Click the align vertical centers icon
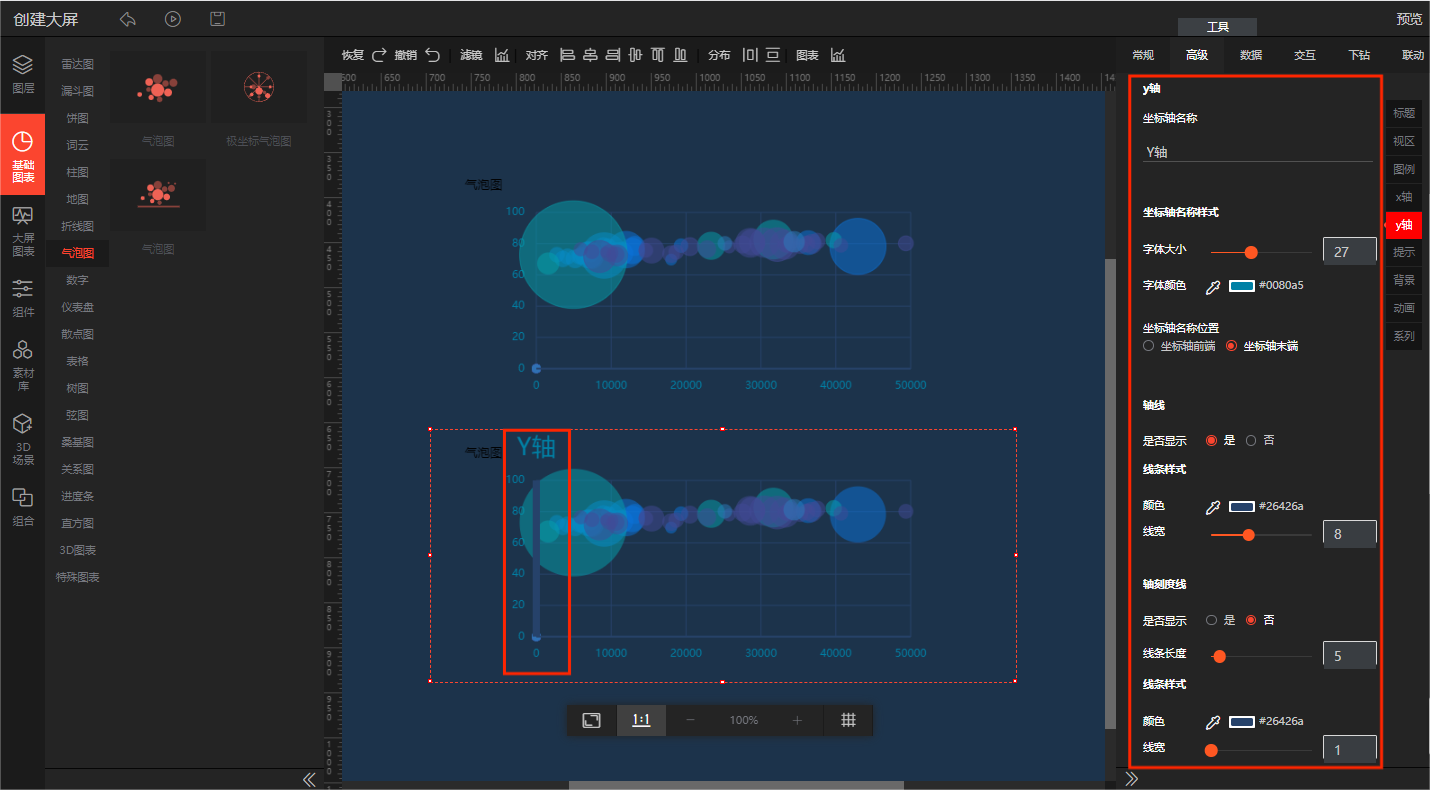 click(x=635, y=55)
